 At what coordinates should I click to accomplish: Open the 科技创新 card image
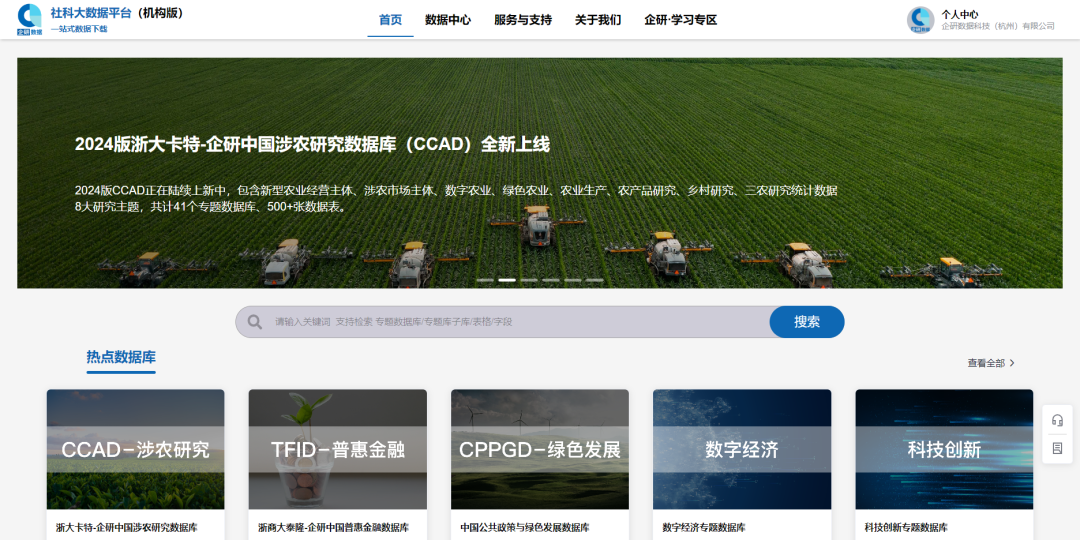pos(944,449)
